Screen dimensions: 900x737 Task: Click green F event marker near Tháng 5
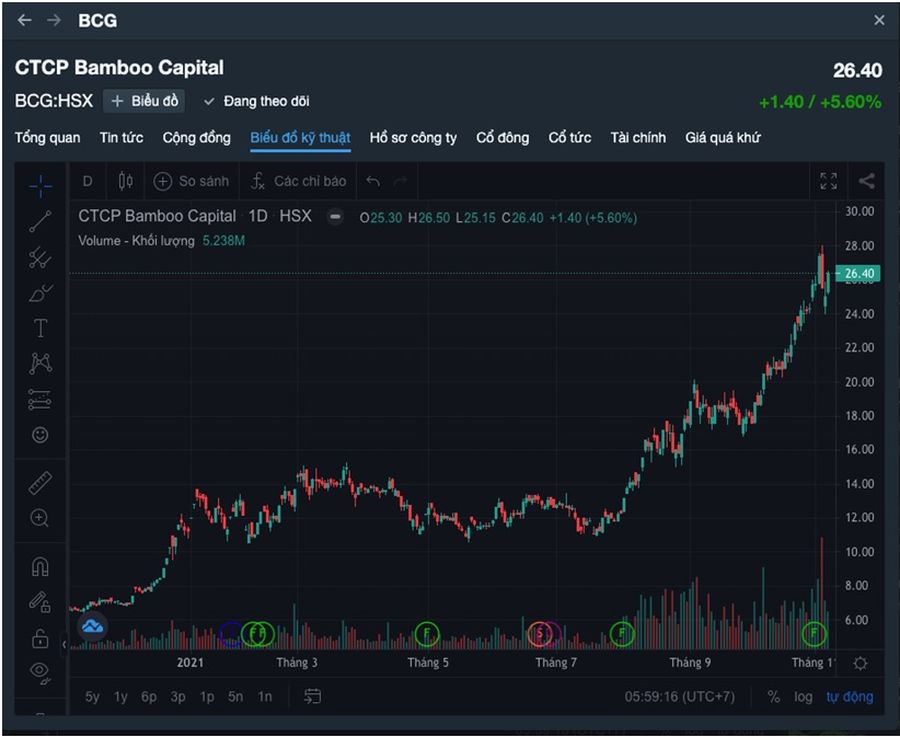[x=426, y=634]
